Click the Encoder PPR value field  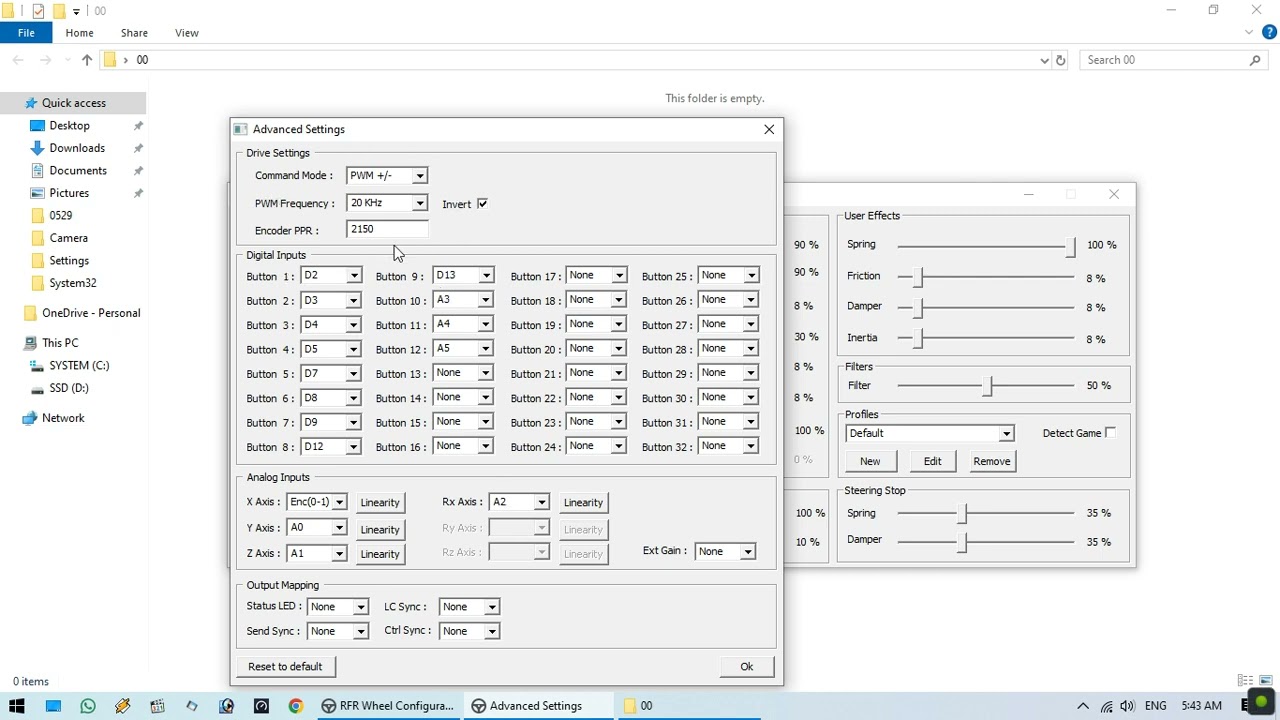pyautogui.click(x=386, y=229)
